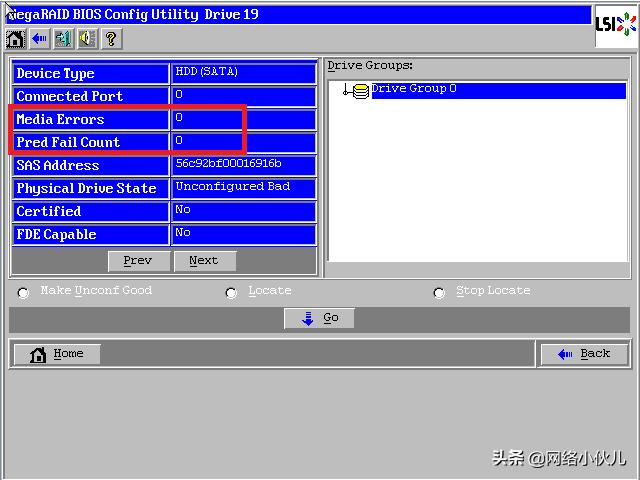Click the FDE Capable value No
The height and width of the screenshot is (480, 640).
click(183, 232)
